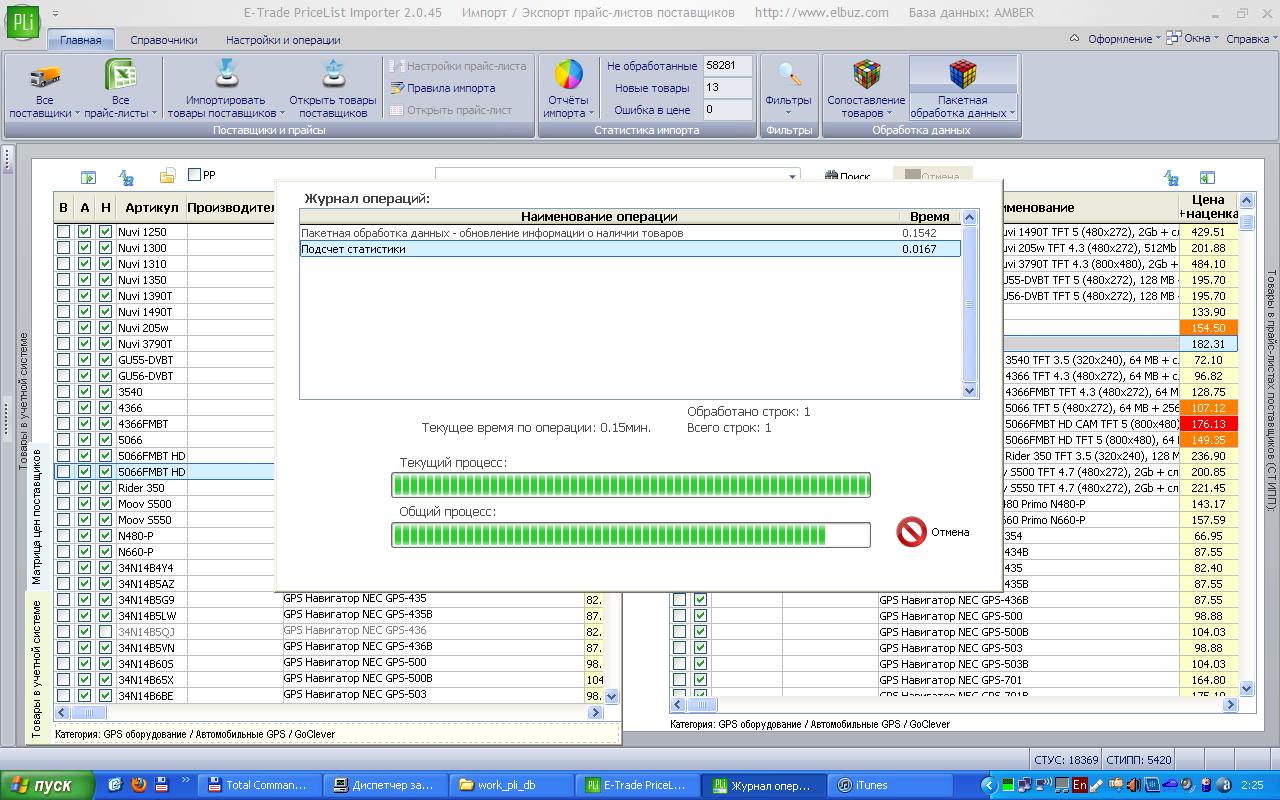Click the 'Фильтры' magnifier icon
The image size is (1280, 800).
click(x=789, y=75)
